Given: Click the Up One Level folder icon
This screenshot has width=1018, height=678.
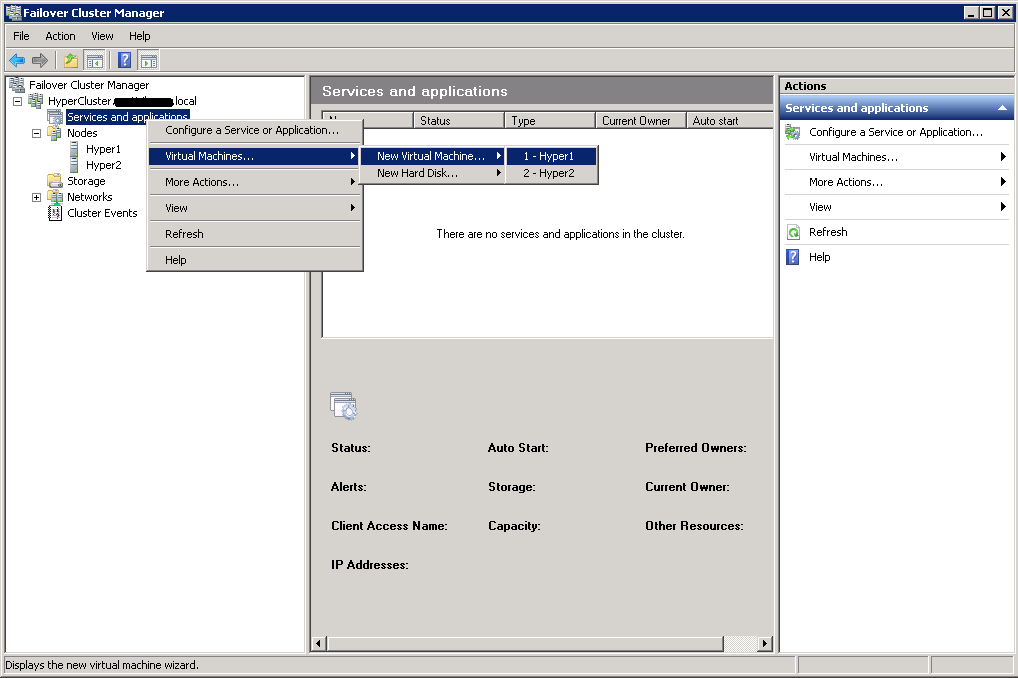Looking at the screenshot, I should click(71, 60).
